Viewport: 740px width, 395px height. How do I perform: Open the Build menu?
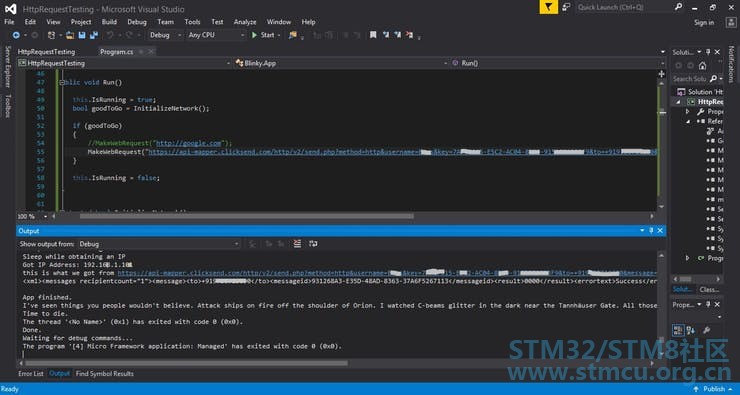click(x=109, y=22)
